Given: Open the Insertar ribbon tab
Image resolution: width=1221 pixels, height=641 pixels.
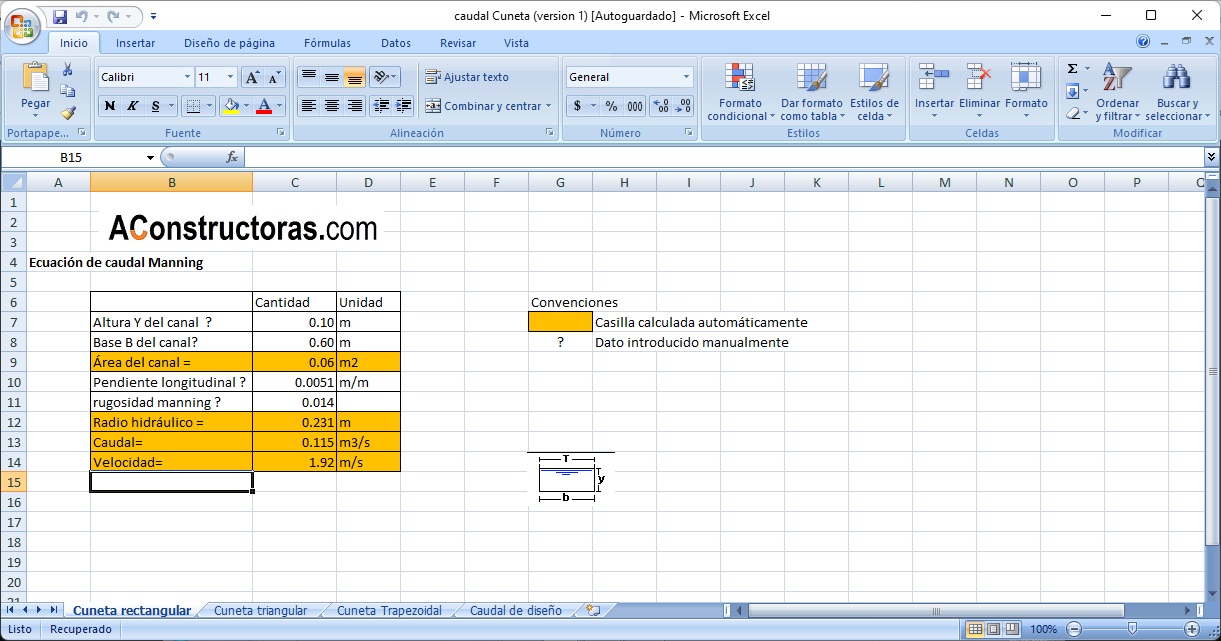Looking at the screenshot, I should [135, 43].
